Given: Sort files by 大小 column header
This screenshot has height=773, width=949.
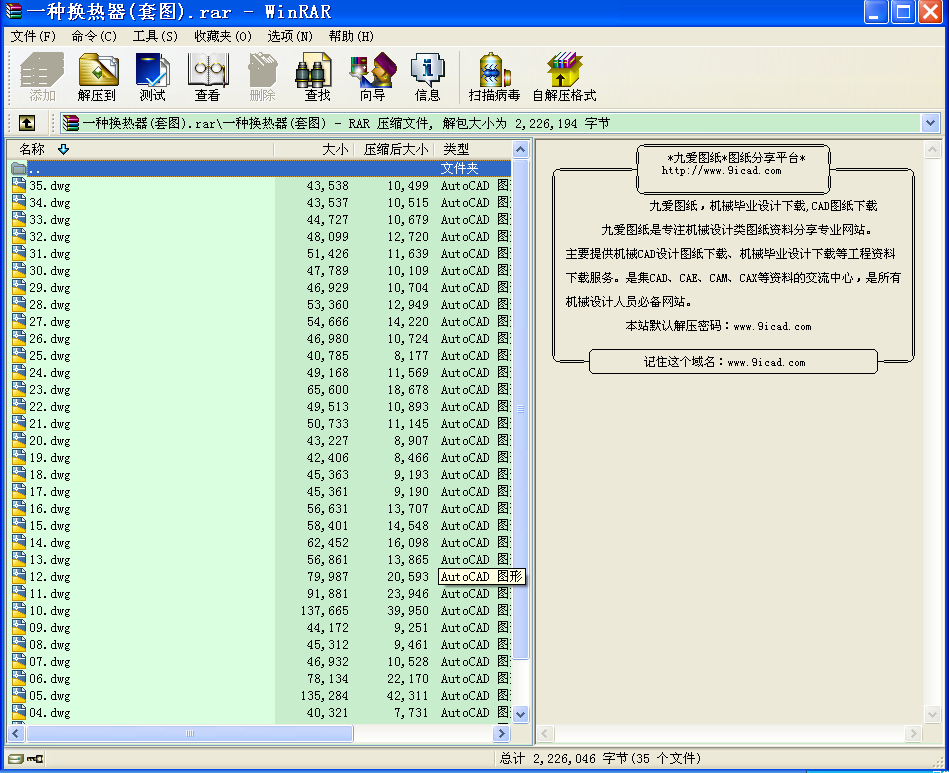Looking at the screenshot, I should point(335,149).
